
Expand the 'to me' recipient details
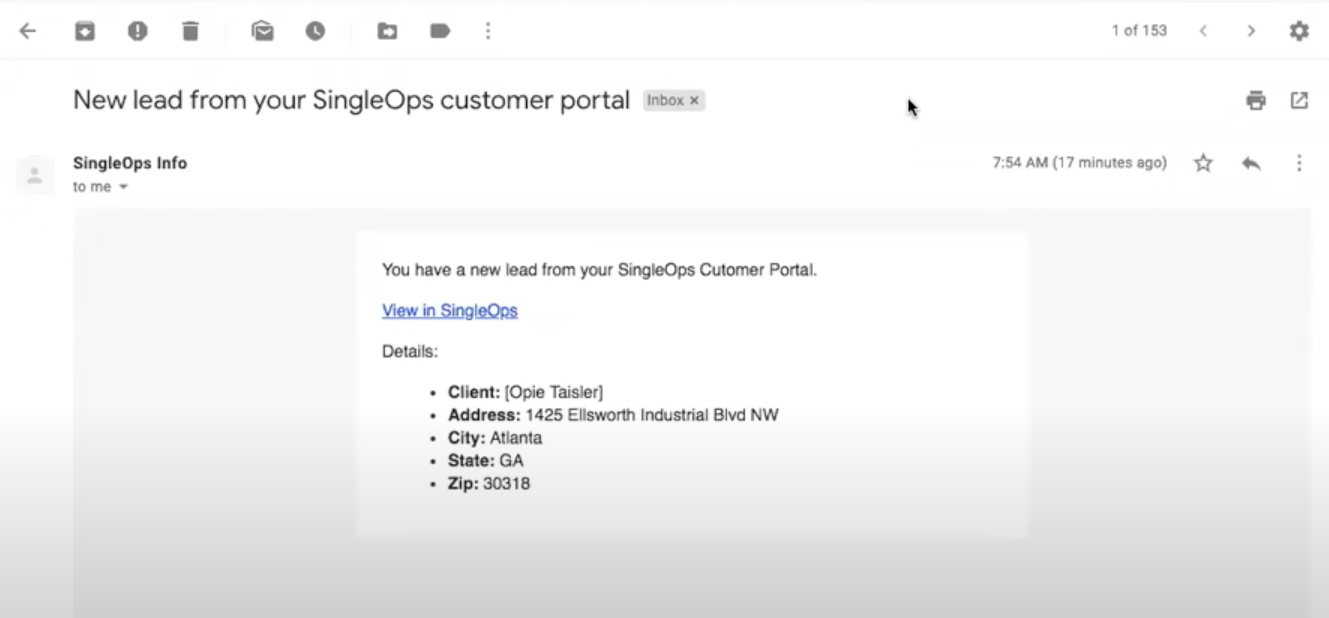click(124, 187)
